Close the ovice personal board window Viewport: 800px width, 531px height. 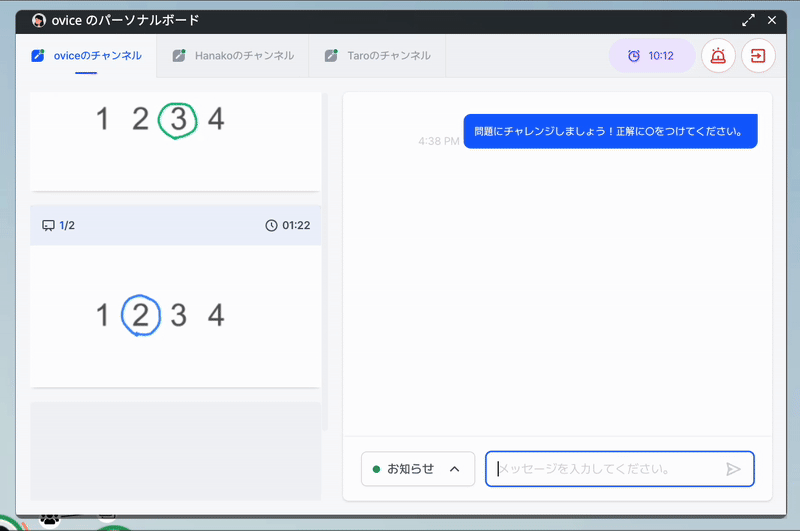click(772, 20)
